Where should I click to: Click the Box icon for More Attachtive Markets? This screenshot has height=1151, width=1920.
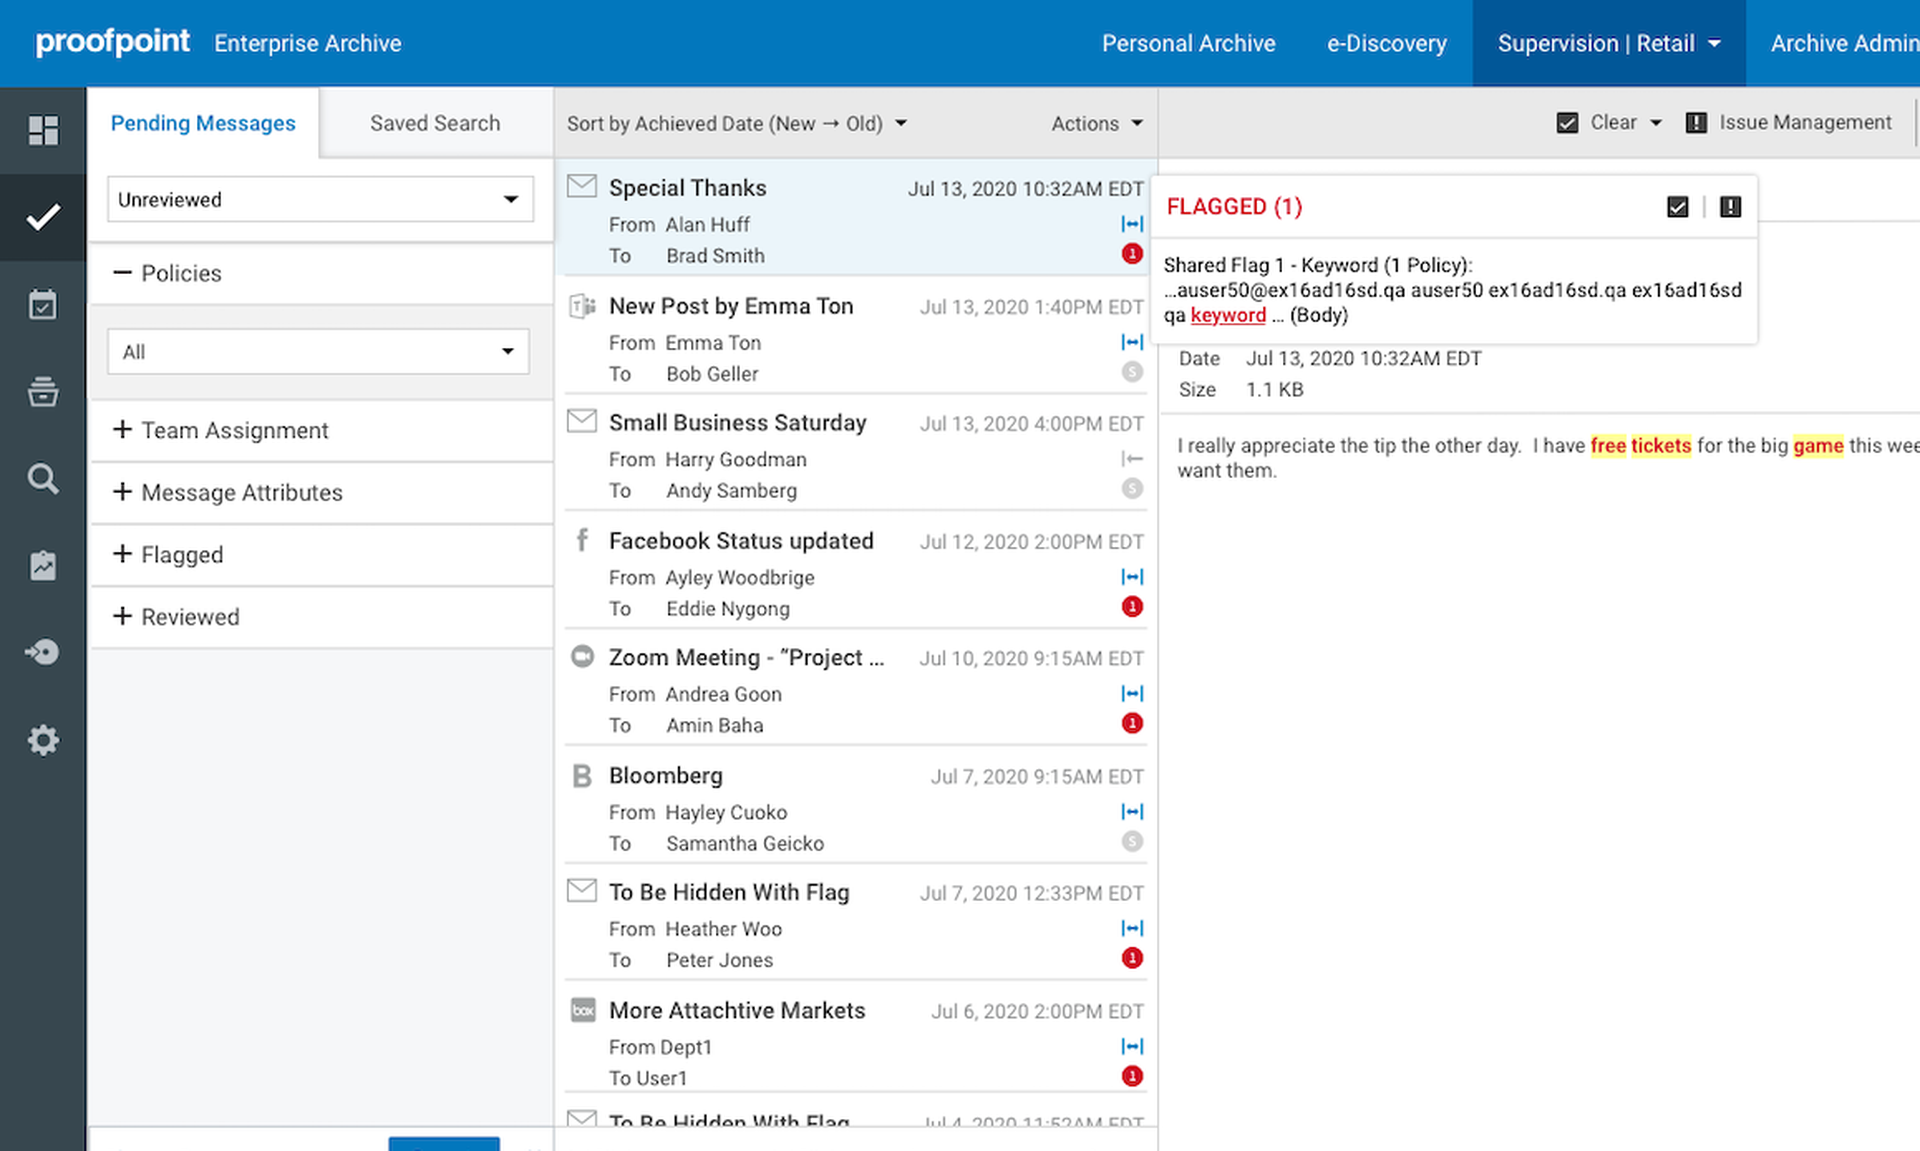click(x=583, y=1010)
